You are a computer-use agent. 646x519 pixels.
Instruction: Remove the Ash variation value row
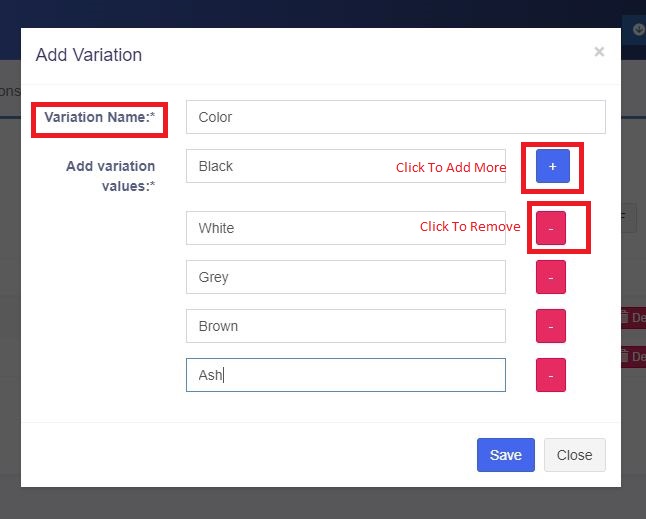[551, 375]
